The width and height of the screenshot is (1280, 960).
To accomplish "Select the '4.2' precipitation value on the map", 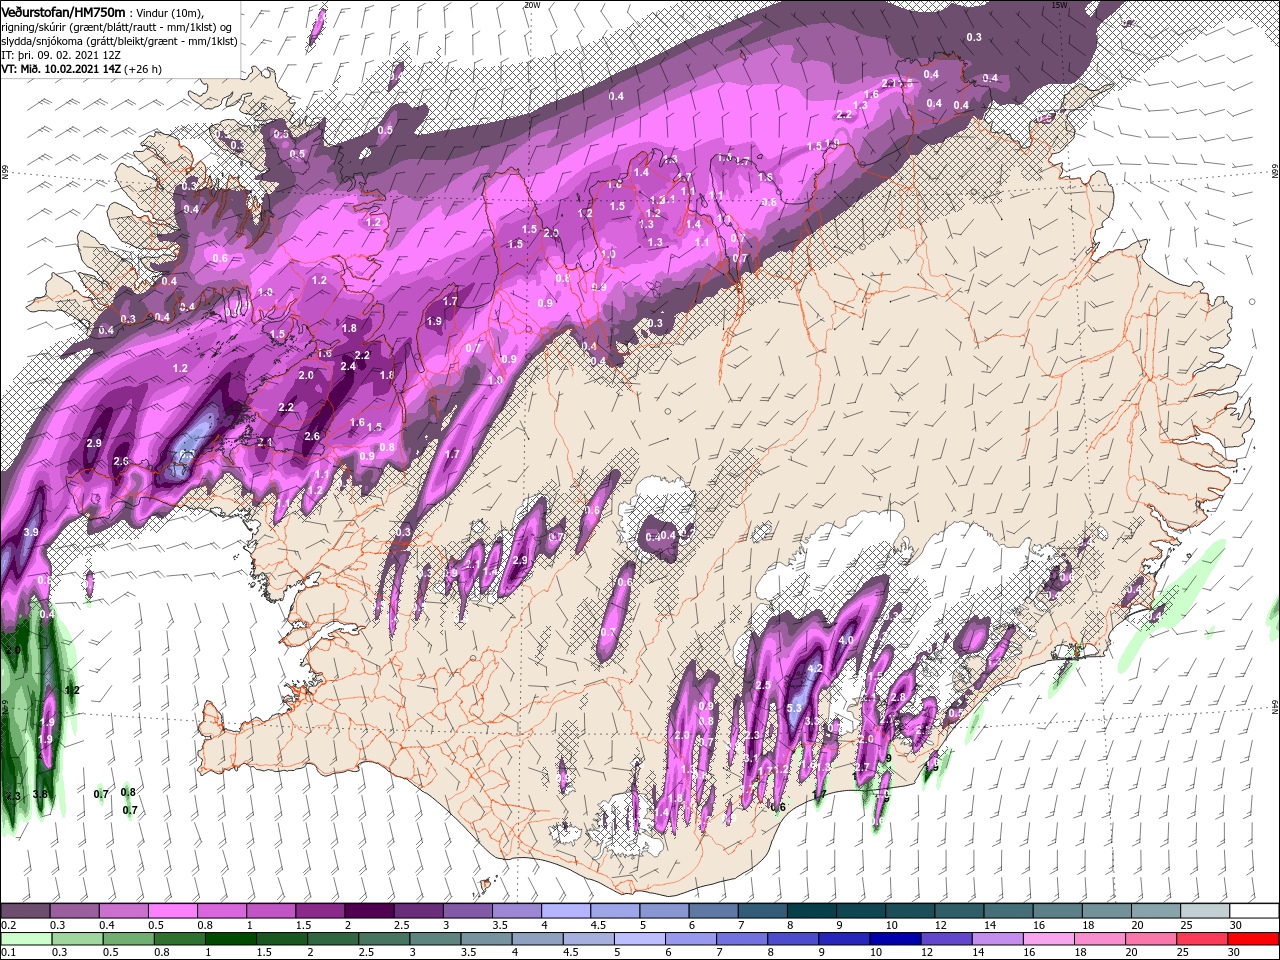I will pos(814,669).
